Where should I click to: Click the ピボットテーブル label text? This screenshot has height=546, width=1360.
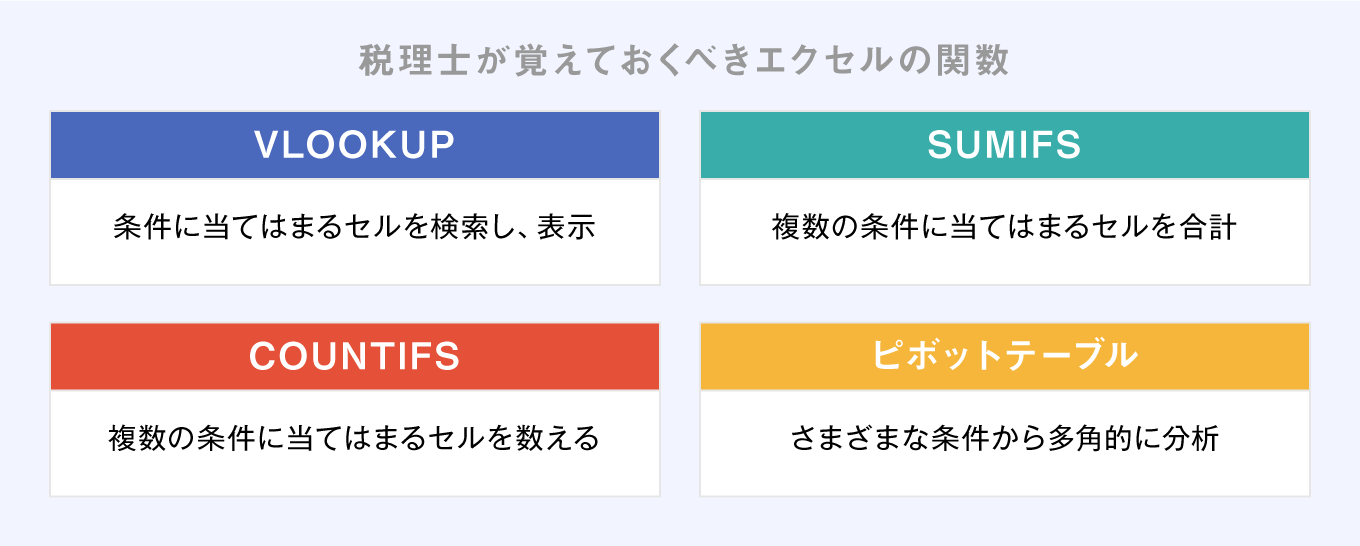(1005, 356)
